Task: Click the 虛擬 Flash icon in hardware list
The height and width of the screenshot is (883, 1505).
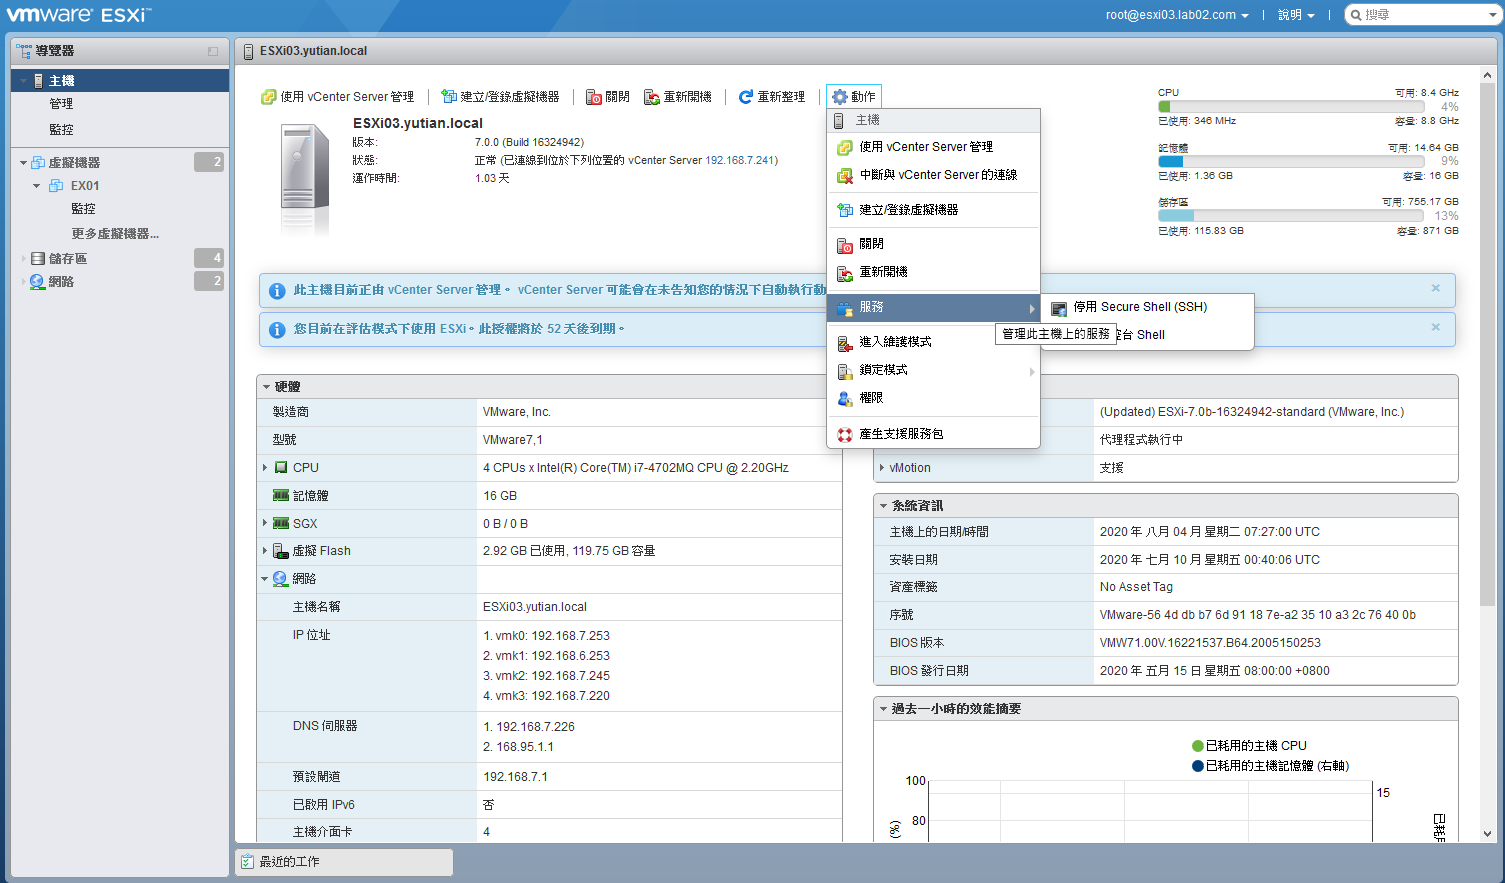Action: click(281, 551)
